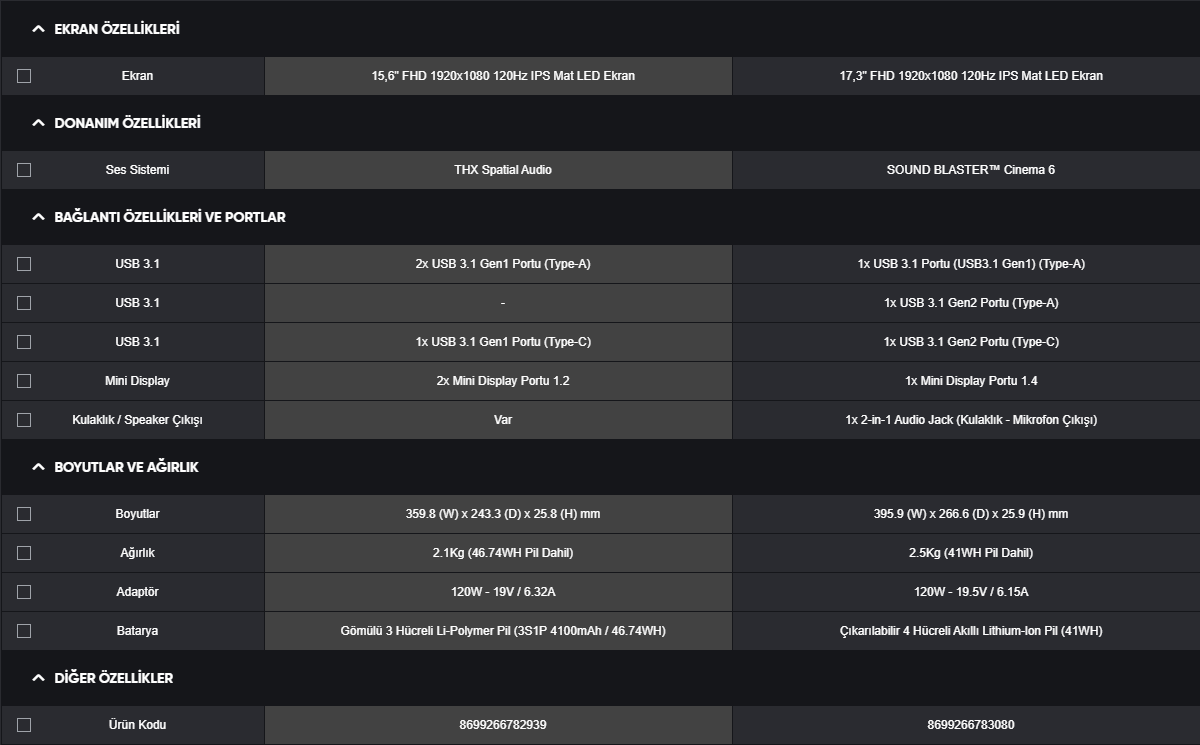
Task: Click the THX Spatial Audio cell
Action: 502,170
